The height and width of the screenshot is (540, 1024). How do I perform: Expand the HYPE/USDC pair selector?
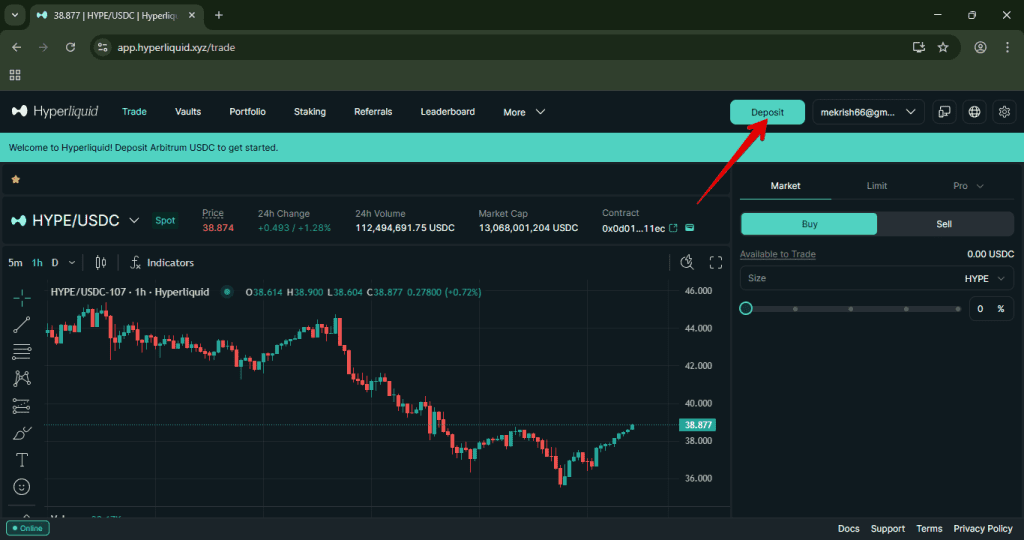coord(134,220)
